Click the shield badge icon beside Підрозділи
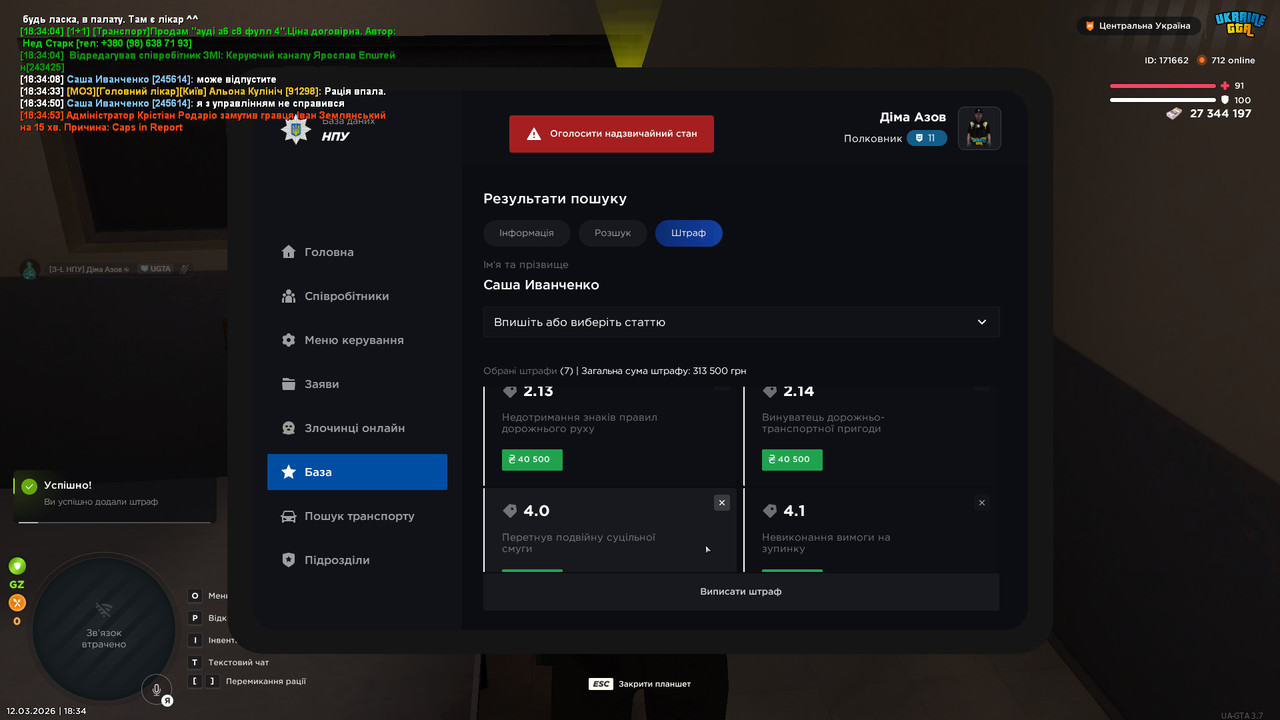 coord(289,560)
